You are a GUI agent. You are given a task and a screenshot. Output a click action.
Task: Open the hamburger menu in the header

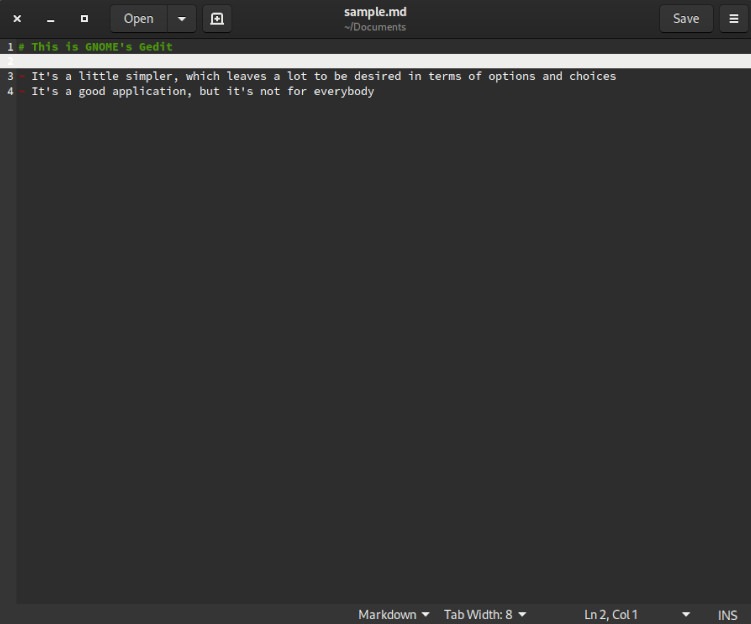[733, 18]
